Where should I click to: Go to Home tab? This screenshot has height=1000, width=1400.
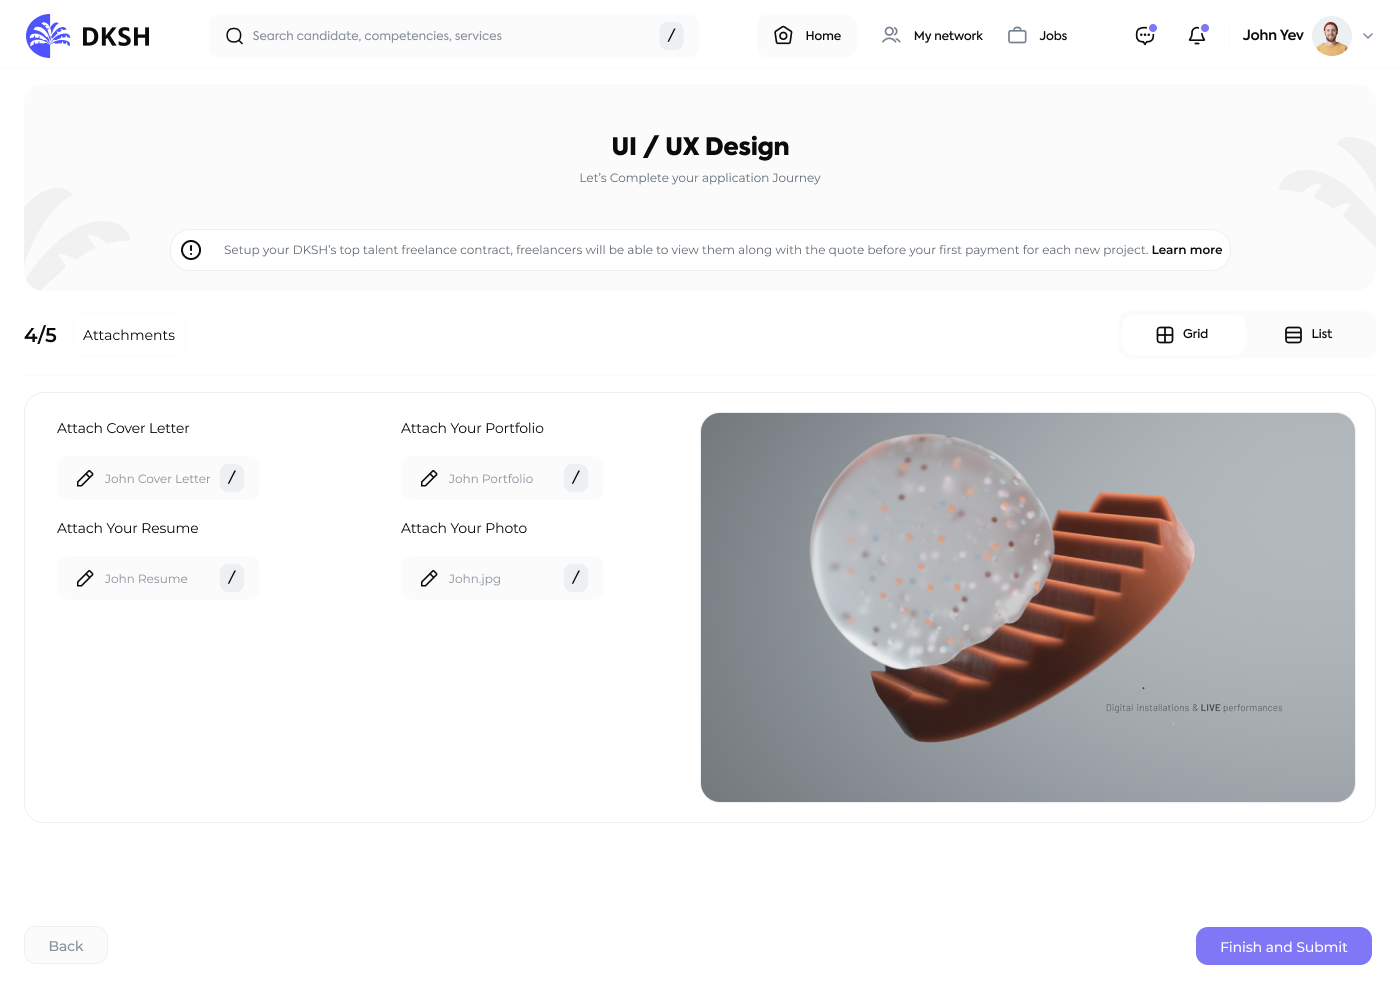pyautogui.click(x=807, y=36)
